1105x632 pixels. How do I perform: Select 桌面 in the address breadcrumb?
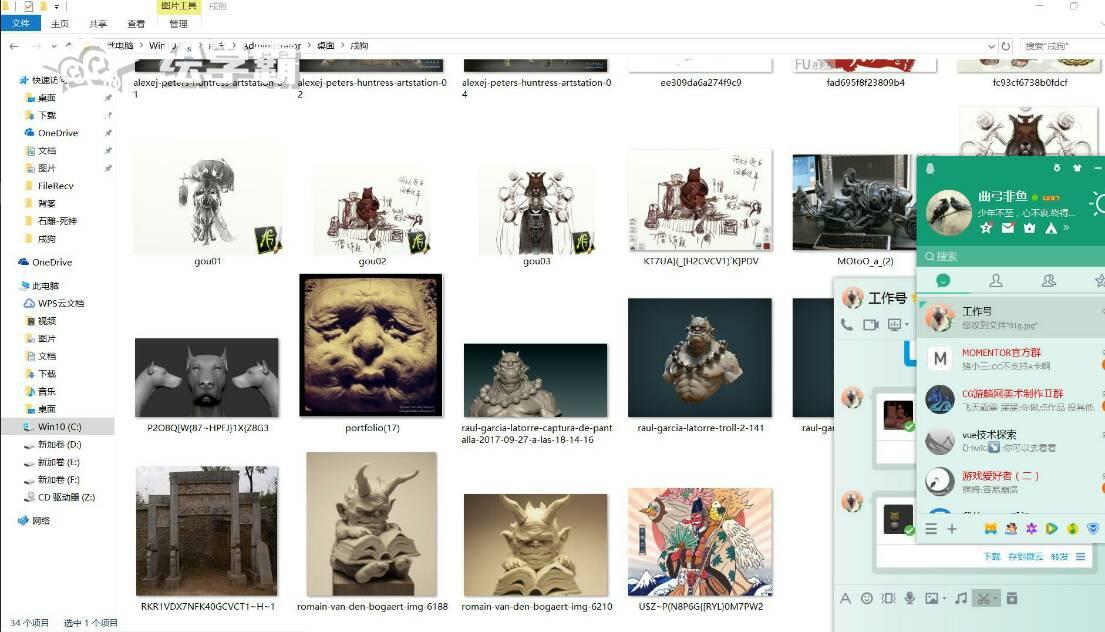[326, 46]
